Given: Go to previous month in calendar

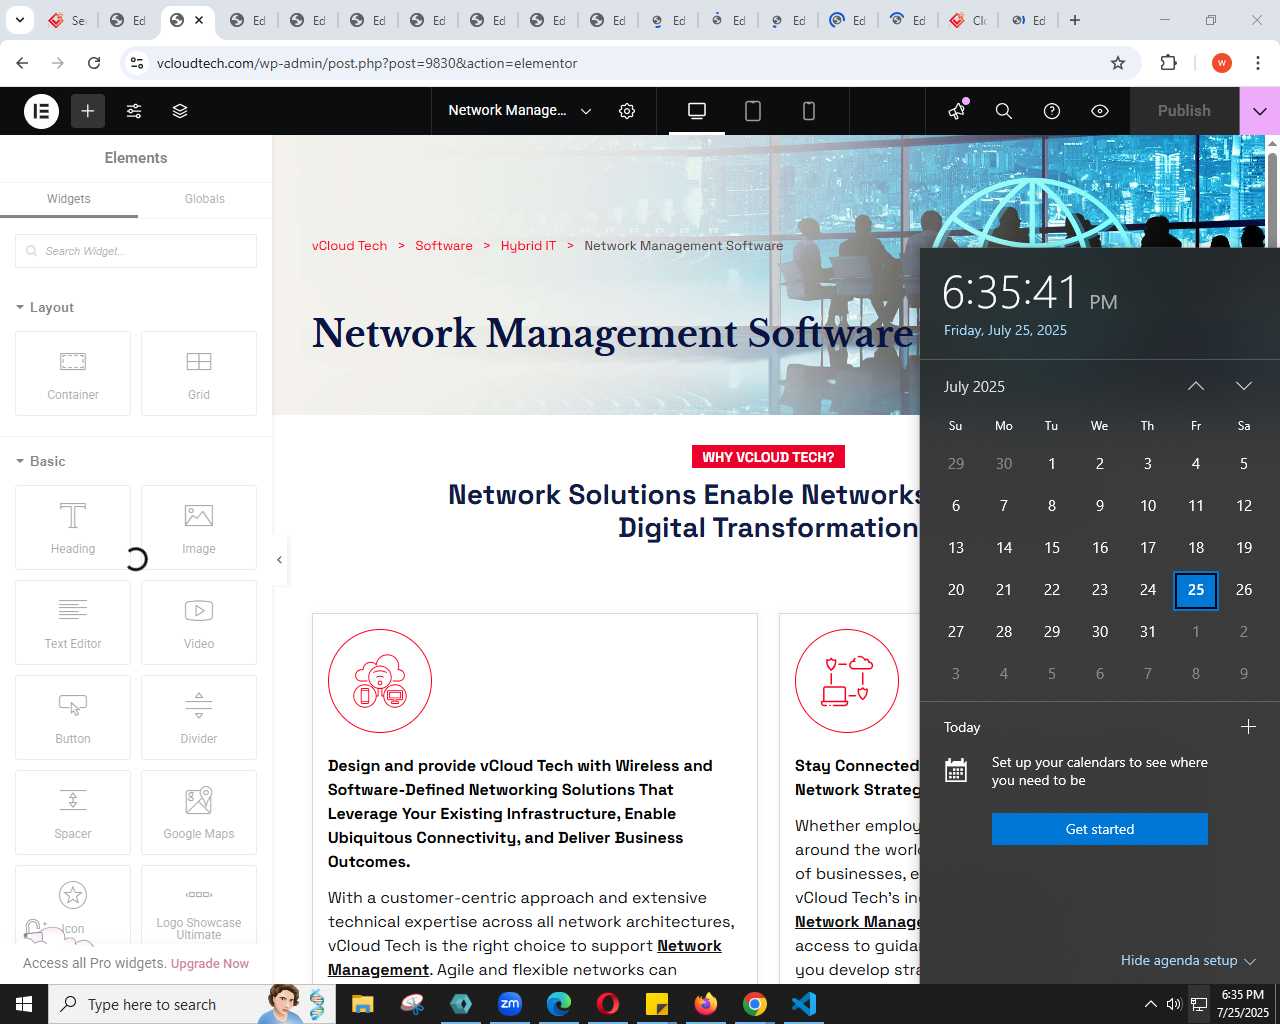Looking at the screenshot, I should pos(1196,386).
